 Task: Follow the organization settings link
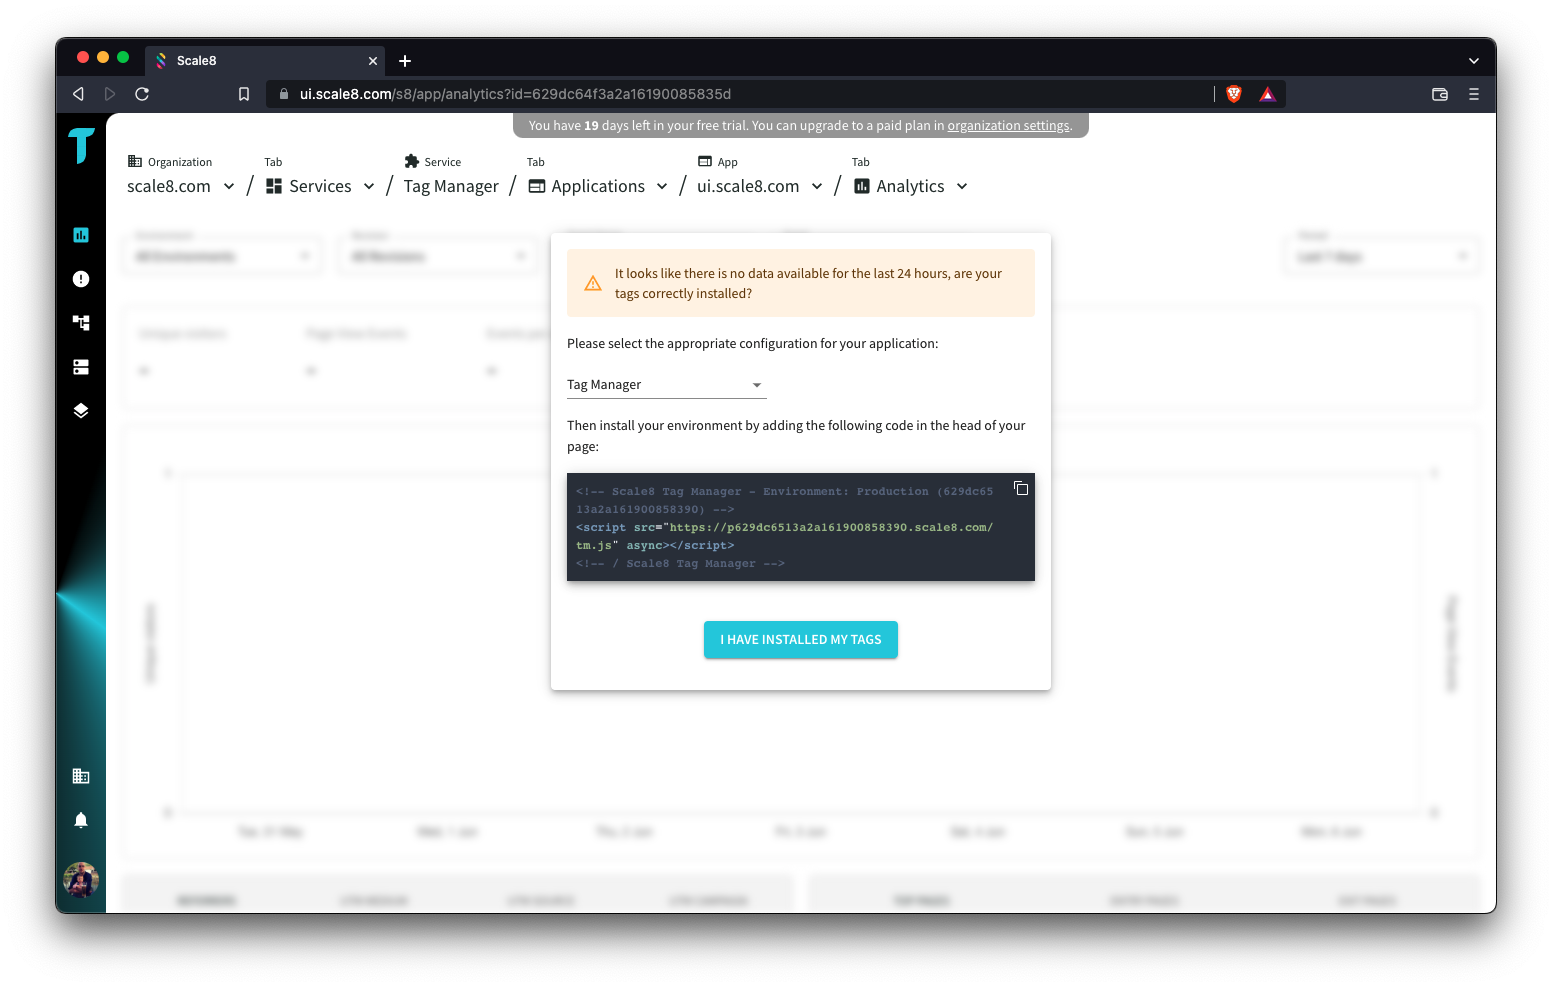(x=1008, y=126)
